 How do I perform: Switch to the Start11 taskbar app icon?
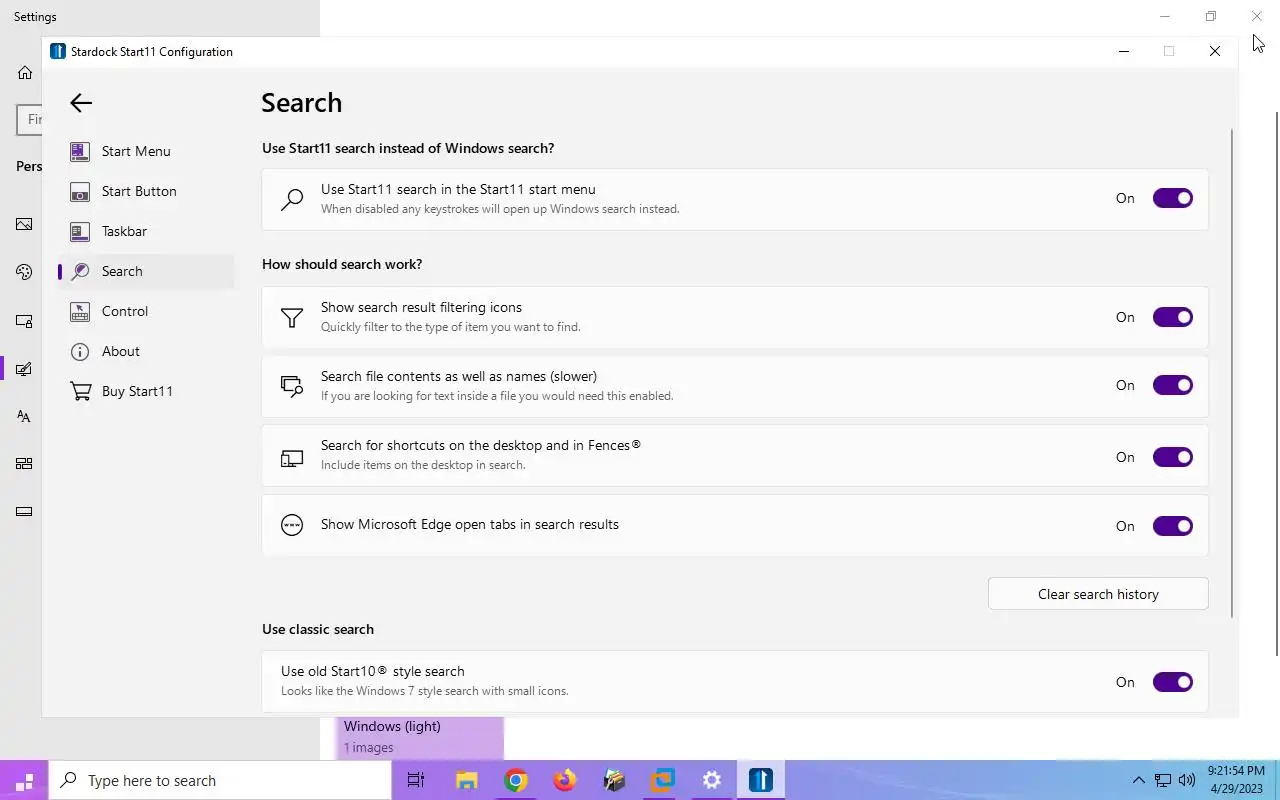tap(760, 780)
